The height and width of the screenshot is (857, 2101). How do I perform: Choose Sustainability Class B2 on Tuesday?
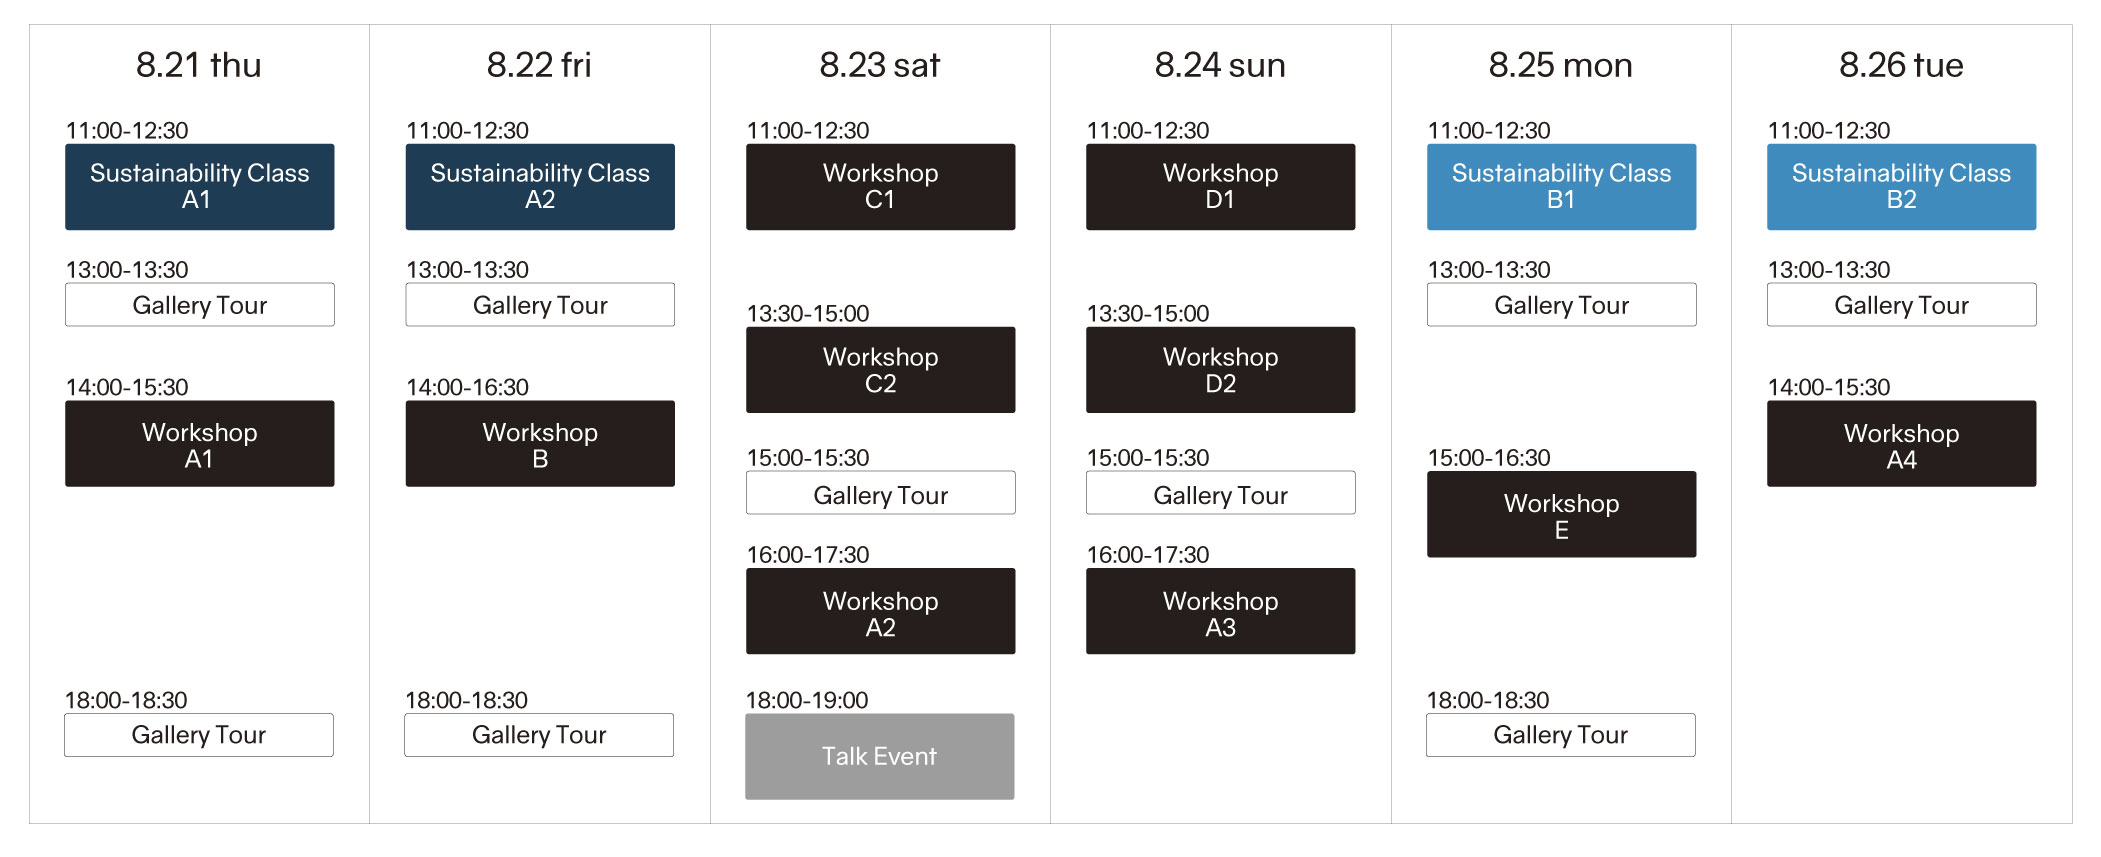1901,187
